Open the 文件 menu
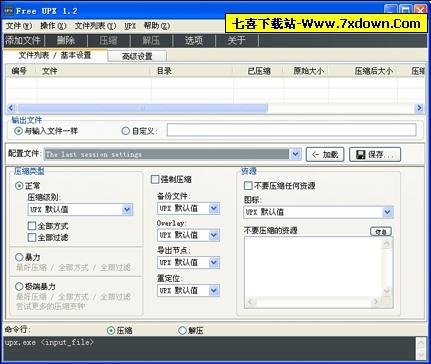This screenshot has height=364, width=431. pyautogui.click(x=19, y=26)
